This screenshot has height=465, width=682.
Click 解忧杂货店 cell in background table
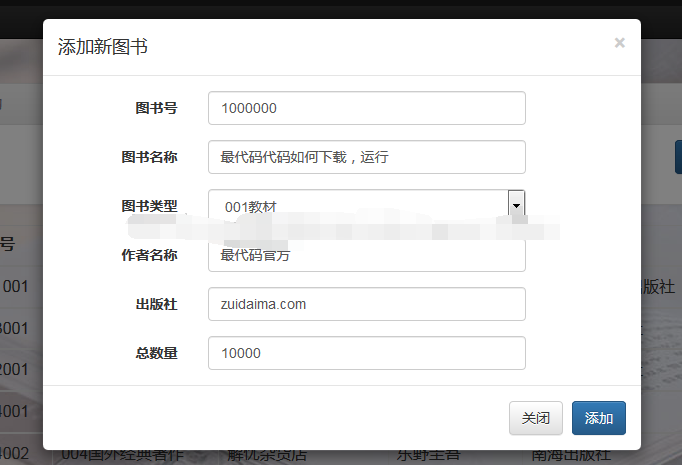267,455
